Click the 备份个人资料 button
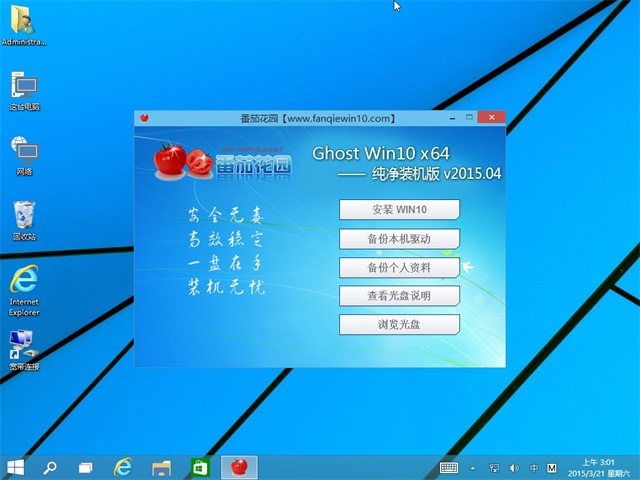The height and width of the screenshot is (480, 640). [399, 268]
